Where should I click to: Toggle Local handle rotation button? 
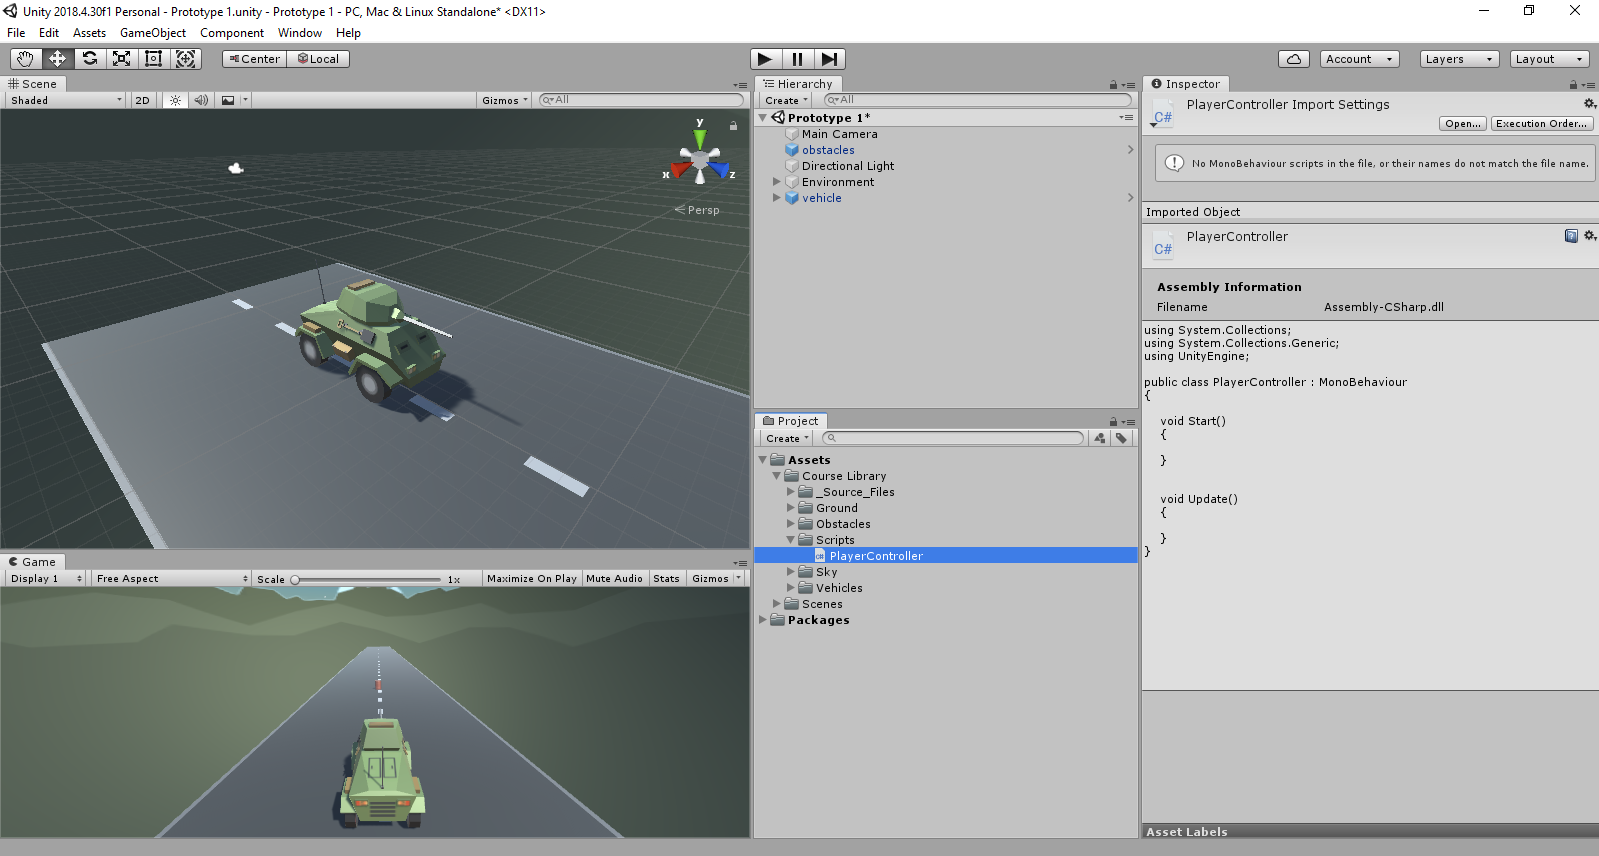point(318,59)
